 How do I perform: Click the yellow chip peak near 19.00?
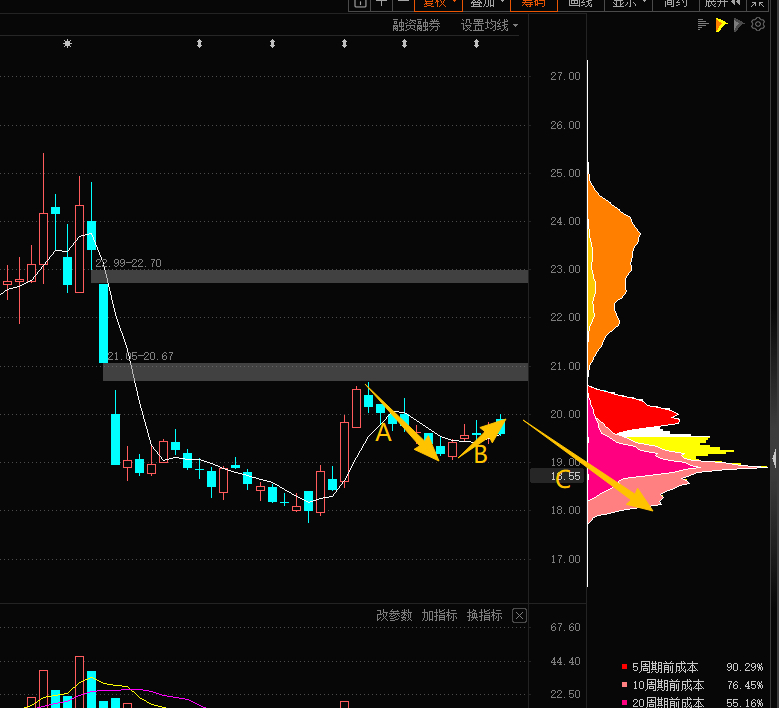pos(696,447)
